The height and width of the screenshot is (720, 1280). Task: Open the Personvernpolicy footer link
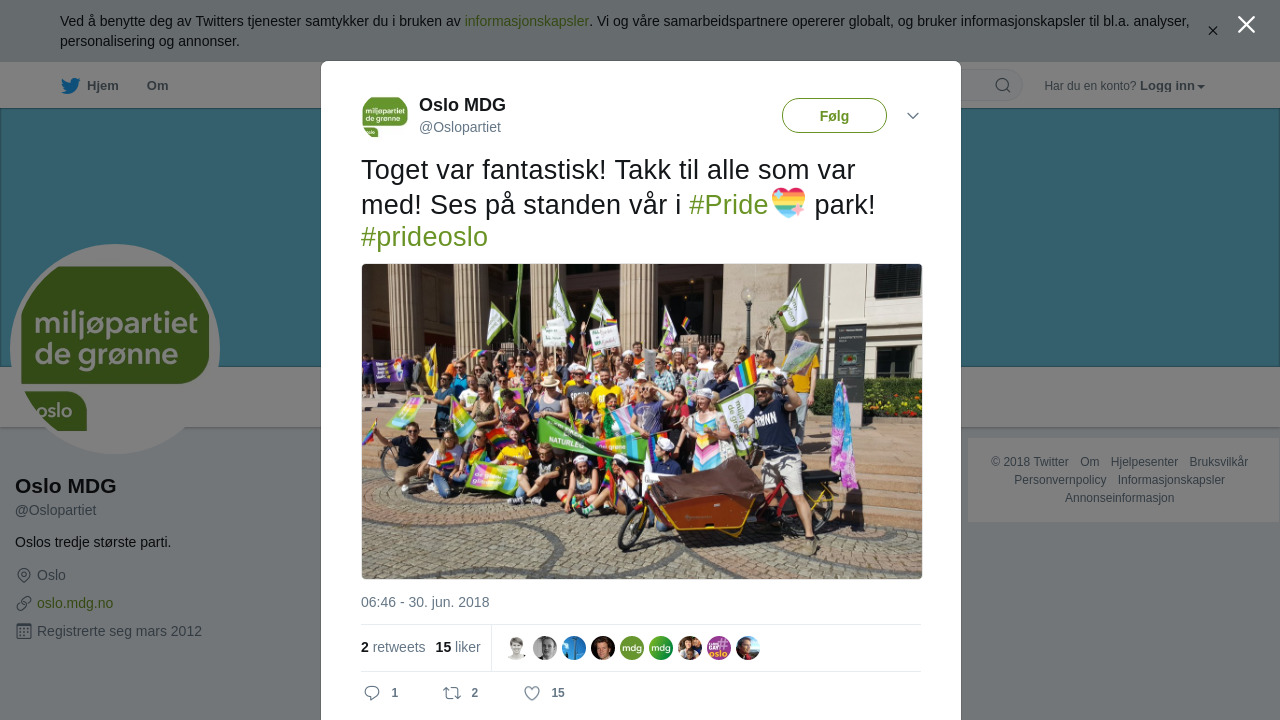[1060, 480]
